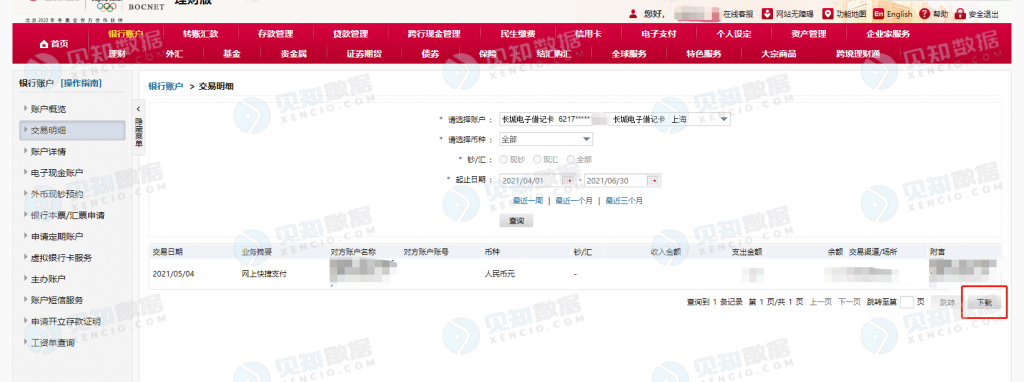This screenshot has width=1024, height=382.
Task: Click the 下载 download button
Action: [x=984, y=302]
